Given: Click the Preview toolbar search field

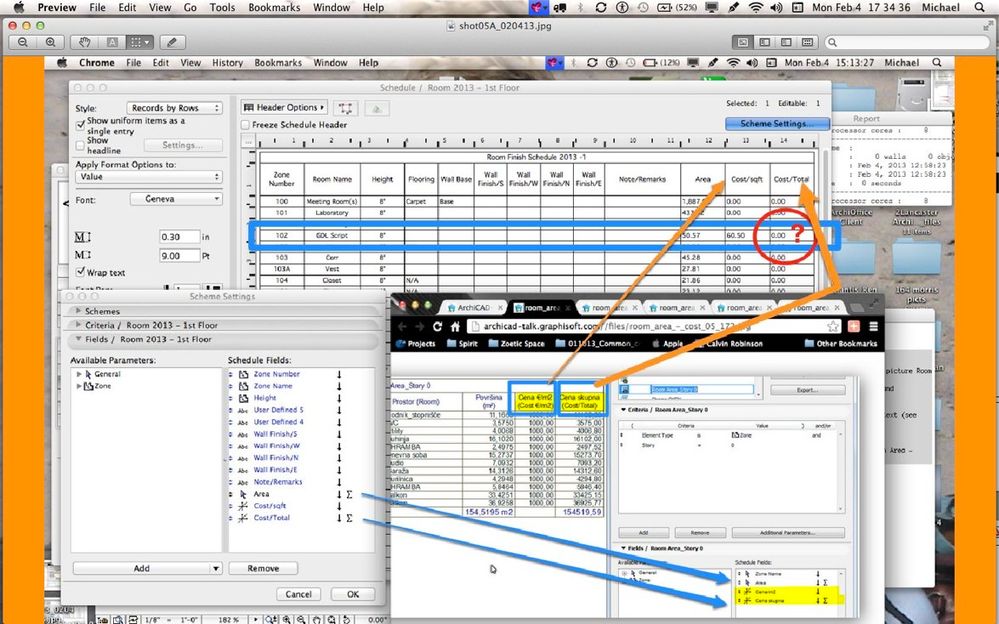Looking at the screenshot, I should coord(908,42).
